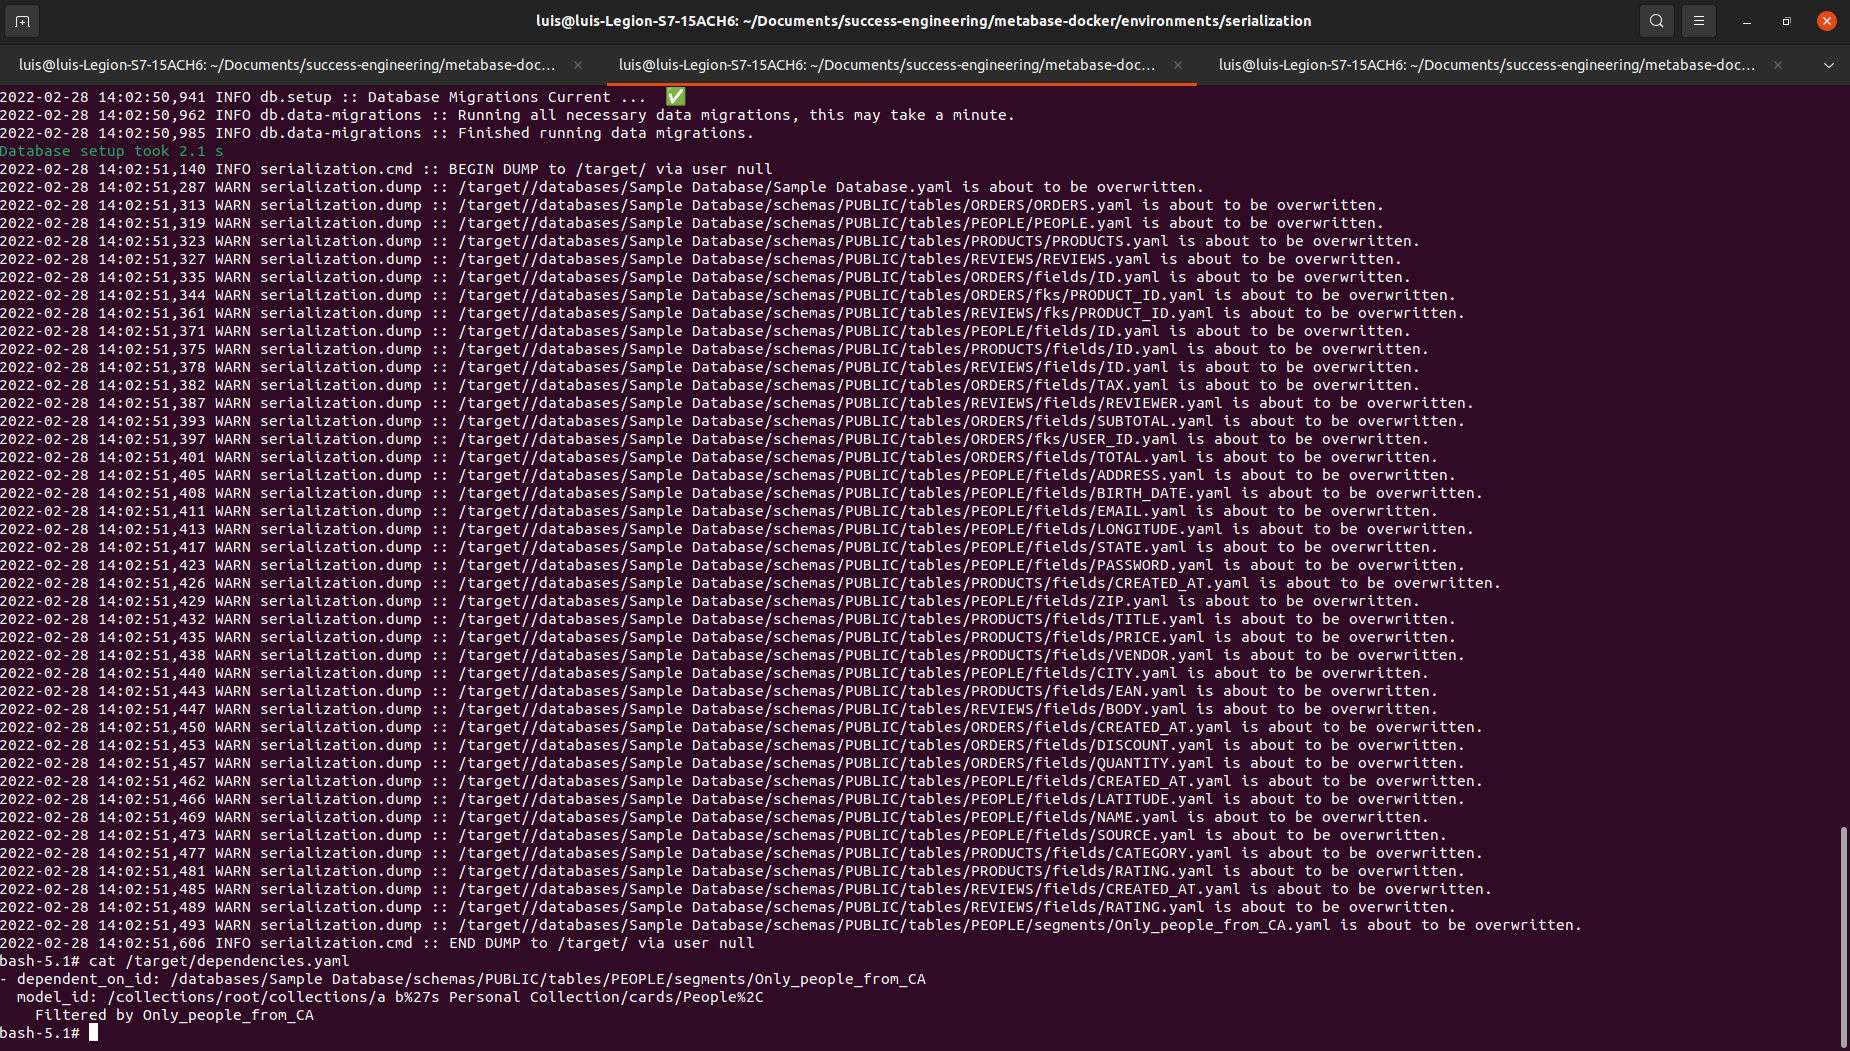Click the green Database setup took 2.1 s line

pyautogui.click(x=110, y=150)
